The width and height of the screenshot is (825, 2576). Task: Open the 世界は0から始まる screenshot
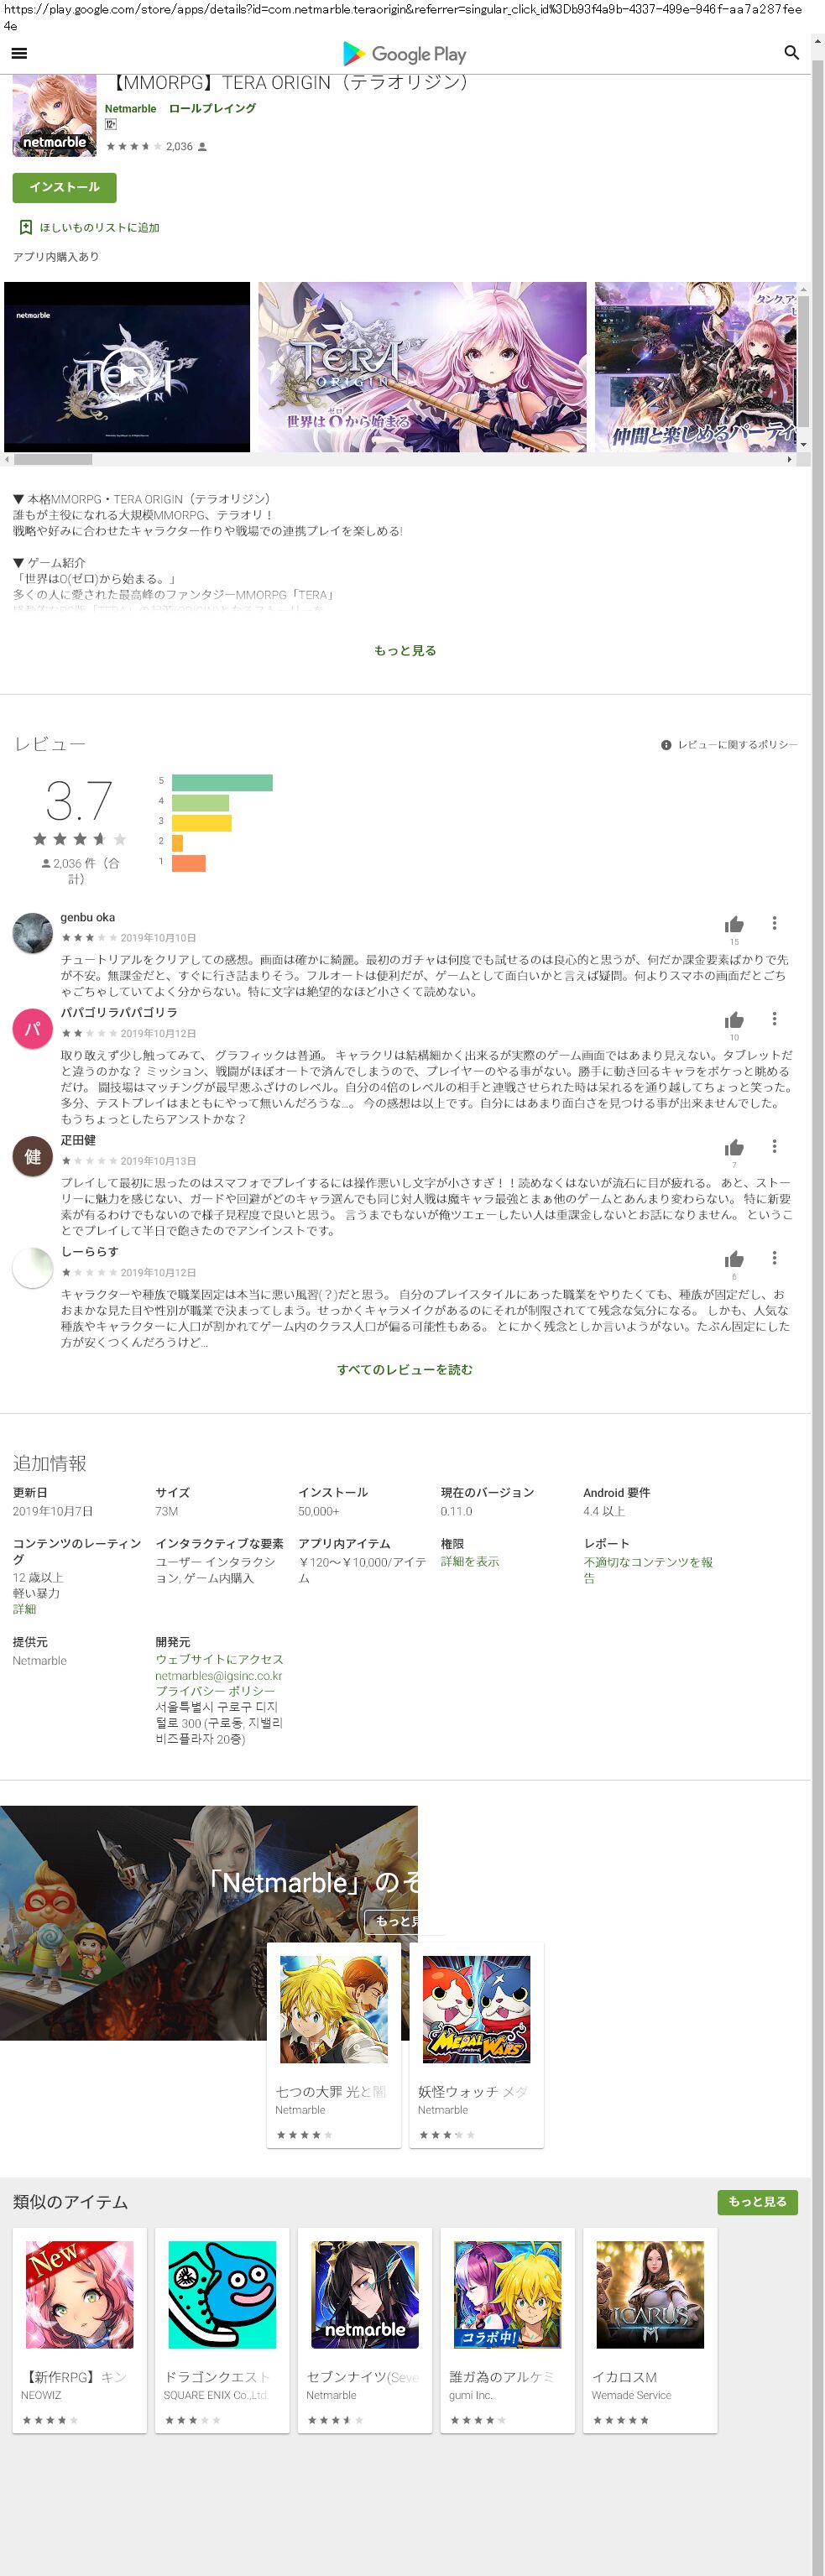click(422, 366)
